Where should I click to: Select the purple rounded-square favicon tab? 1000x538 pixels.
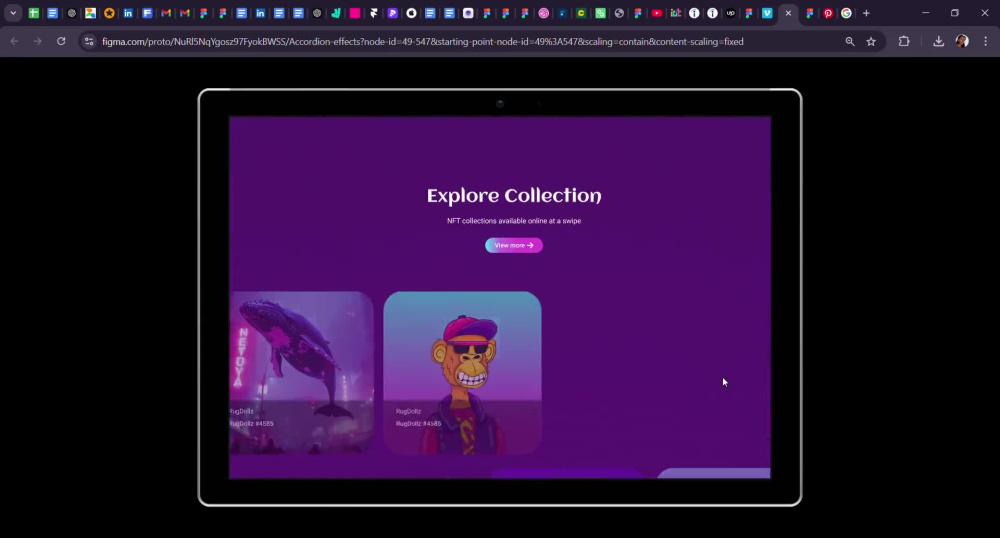pos(468,13)
